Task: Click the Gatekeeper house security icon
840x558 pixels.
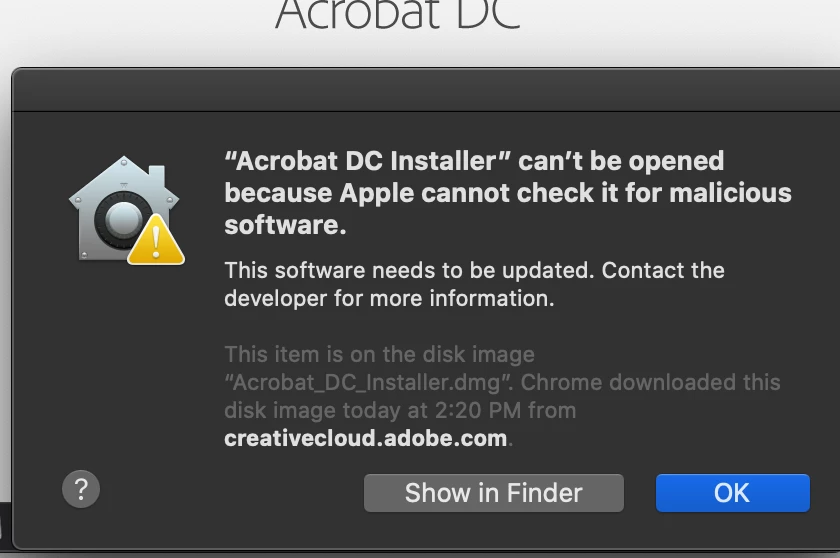Action: click(x=126, y=210)
